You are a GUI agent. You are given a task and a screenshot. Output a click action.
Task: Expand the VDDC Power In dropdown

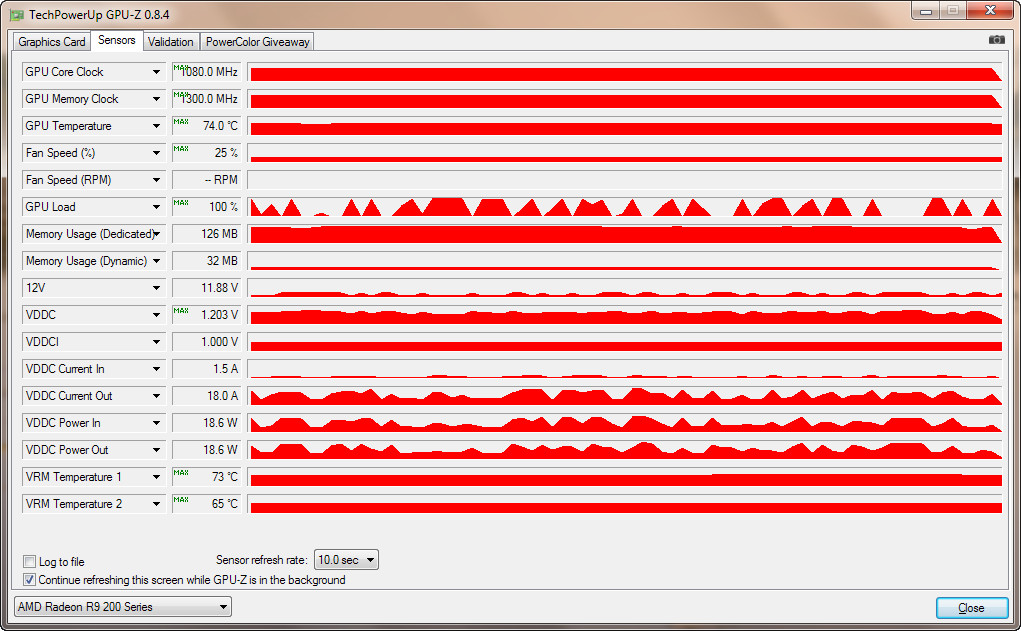point(156,423)
